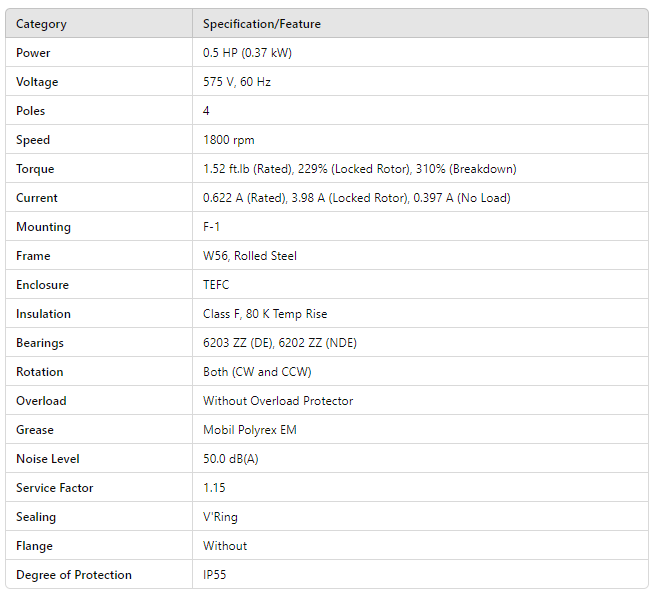Select the Mobil Polyrex EM grease value

pyautogui.click(x=250, y=430)
